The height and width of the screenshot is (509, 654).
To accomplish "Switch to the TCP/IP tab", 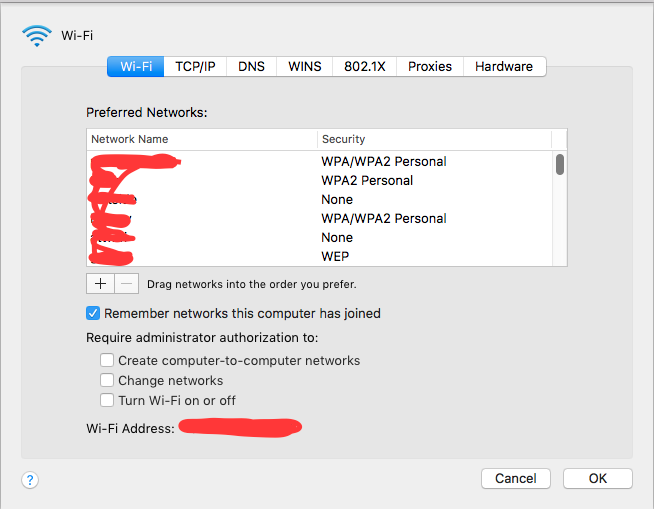I will coord(195,66).
